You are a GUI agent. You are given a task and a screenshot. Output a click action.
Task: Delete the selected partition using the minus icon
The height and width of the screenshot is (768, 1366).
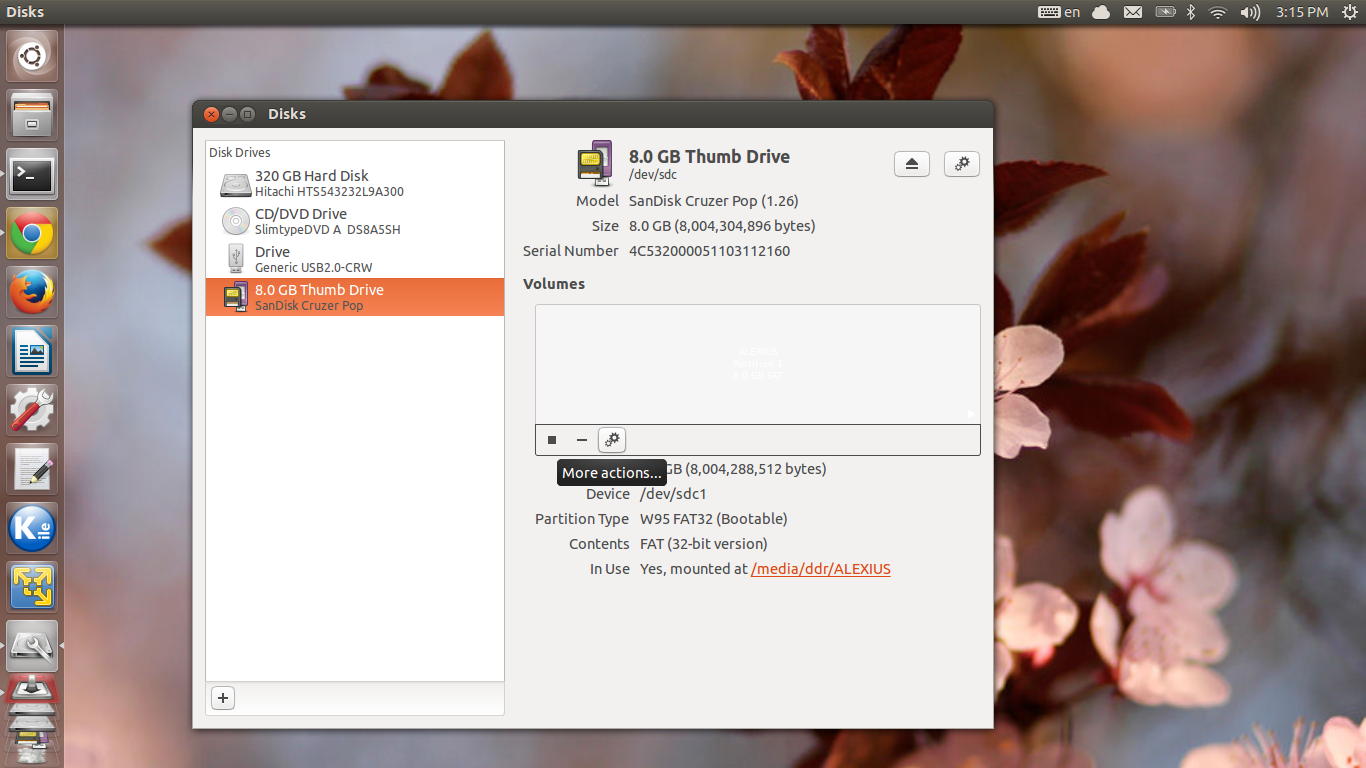tap(581, 440)
